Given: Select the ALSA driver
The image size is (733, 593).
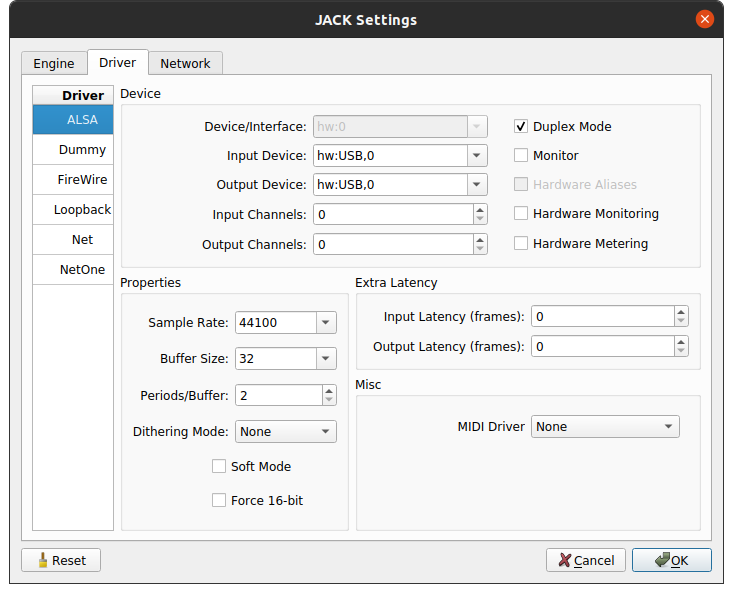Looking at the screenshot, I should (73, 120).
